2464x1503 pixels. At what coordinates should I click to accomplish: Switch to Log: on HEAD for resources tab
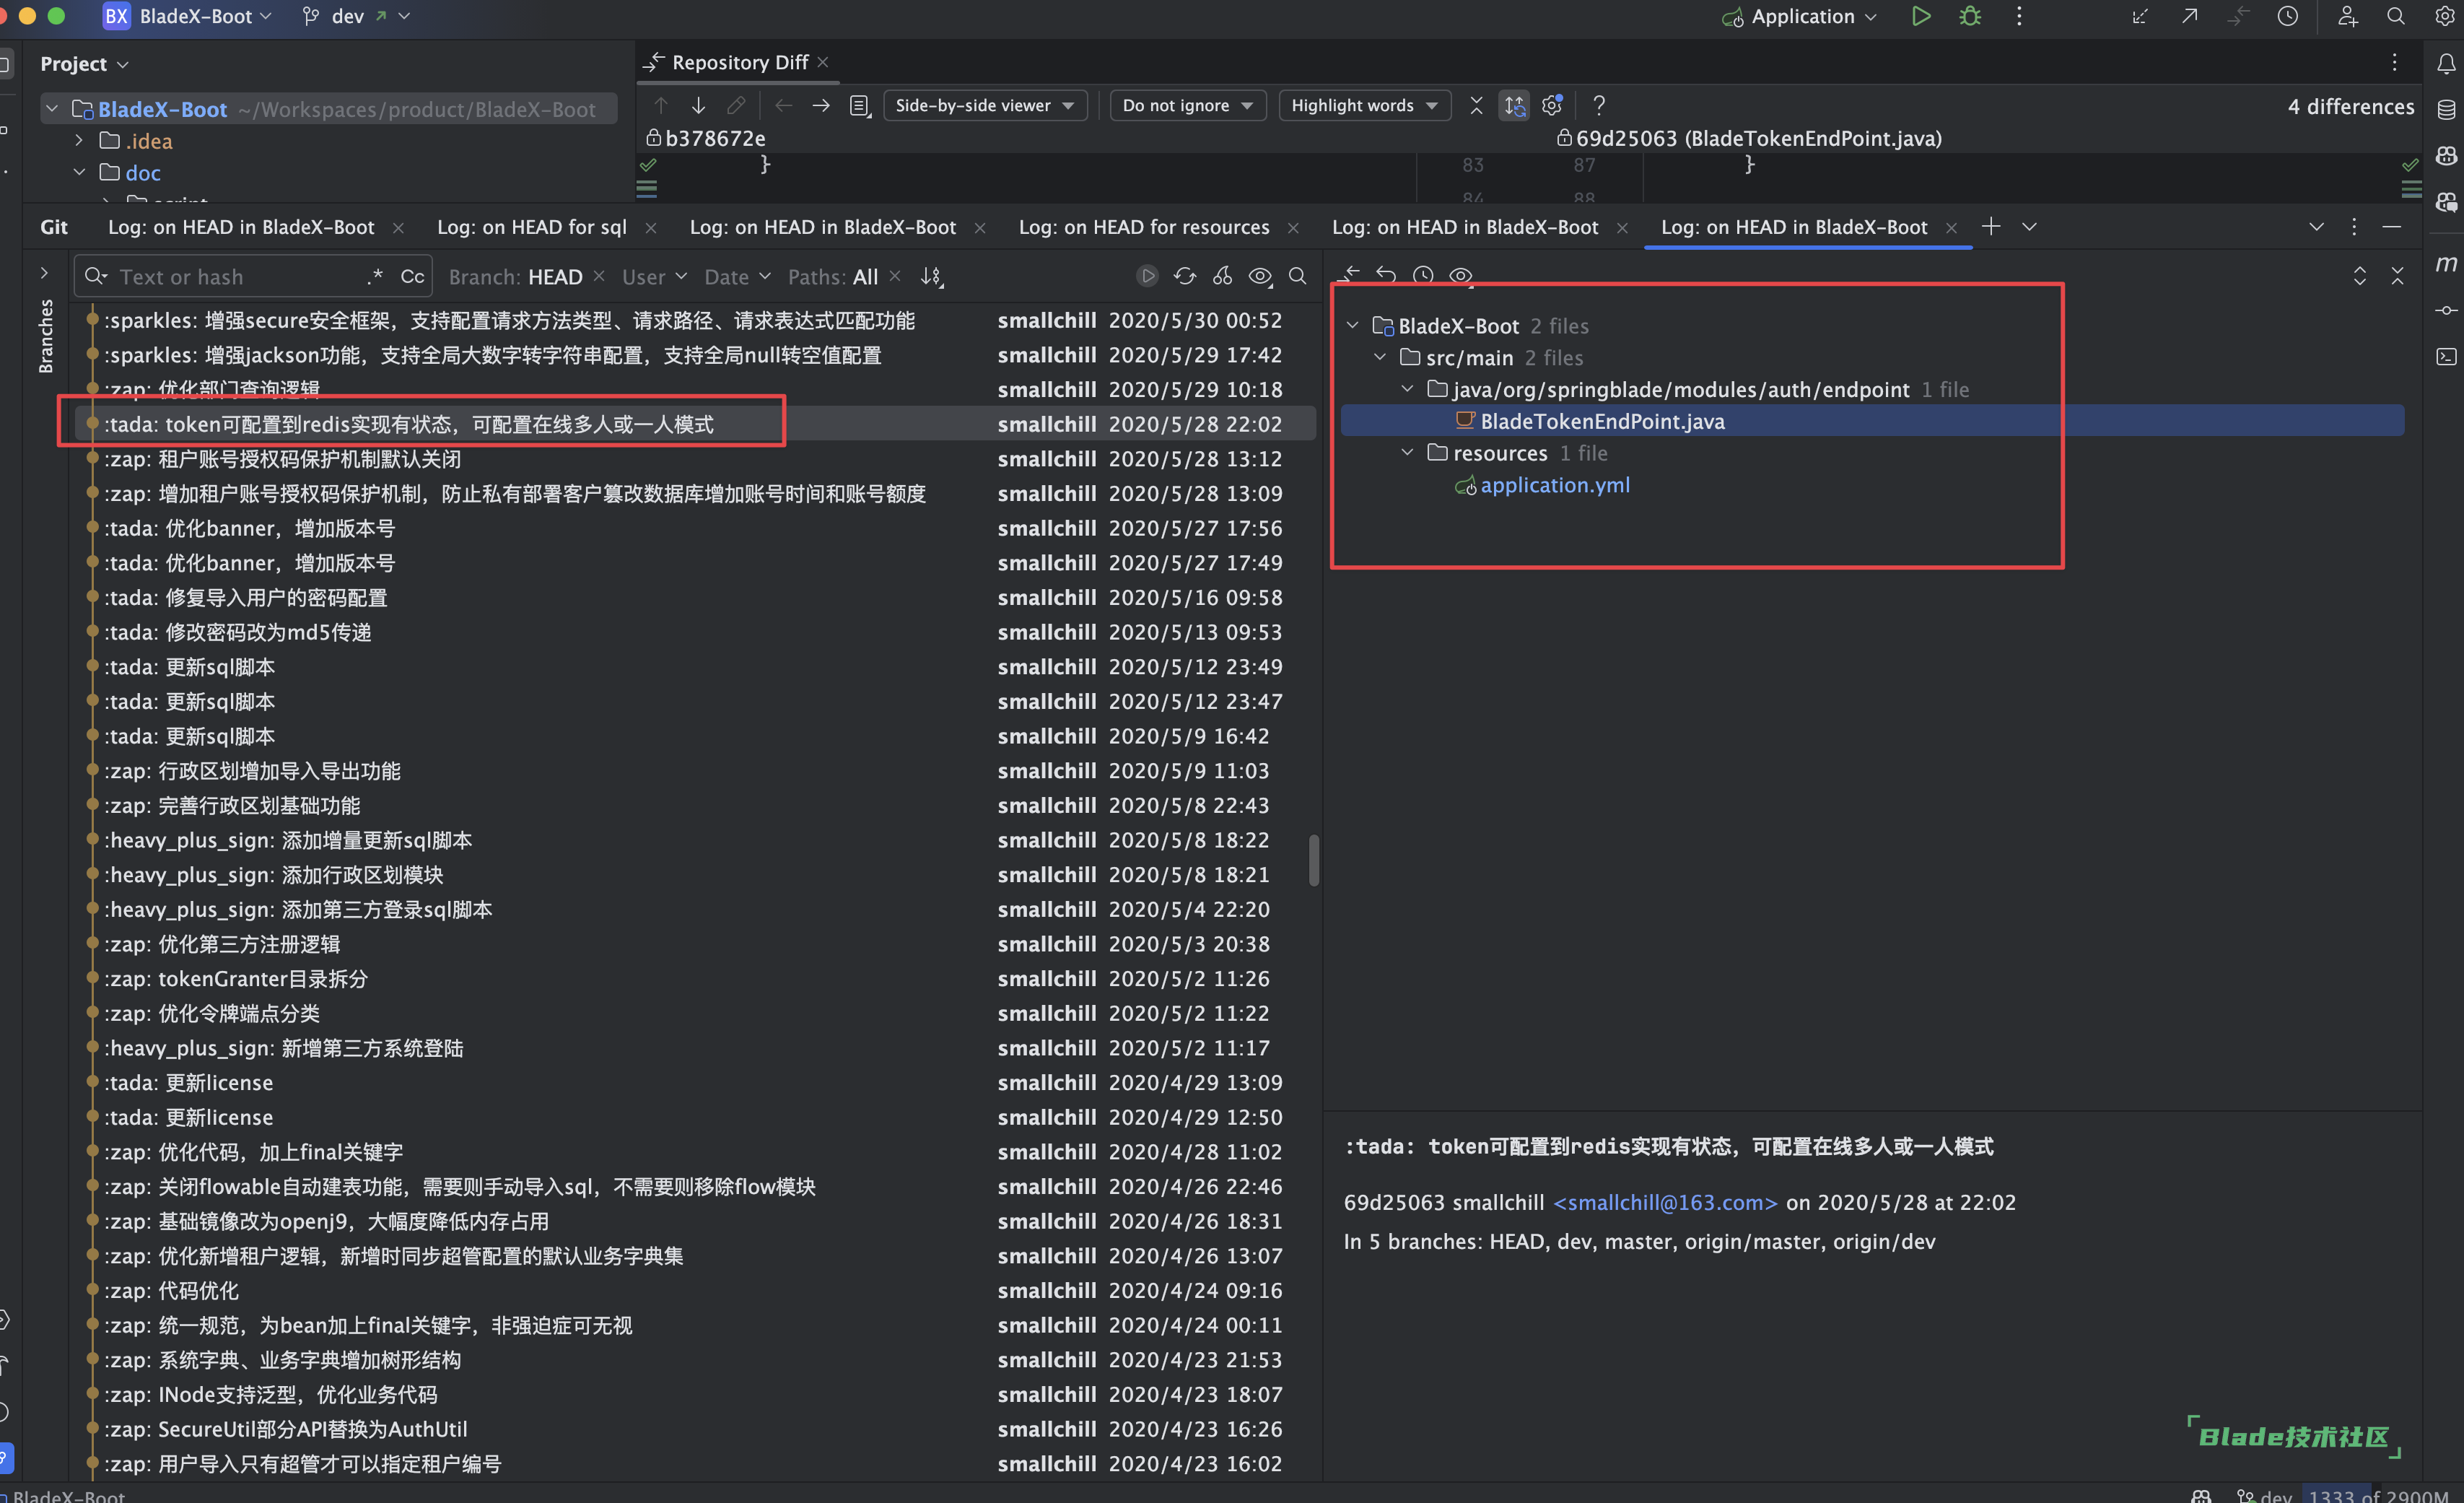click(x=1144, y=227)
